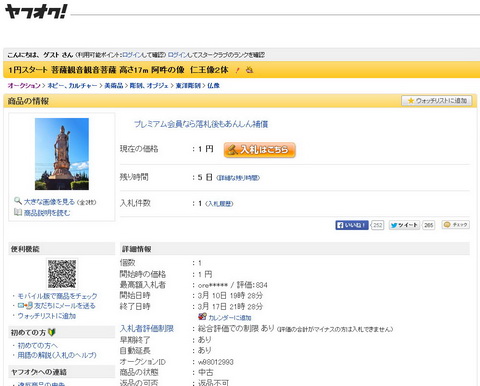Image resolution: width=480 pixels, height=386 pixels.
Task: Click the 入札はこちら bid button
Action: [x=260, y=150]
